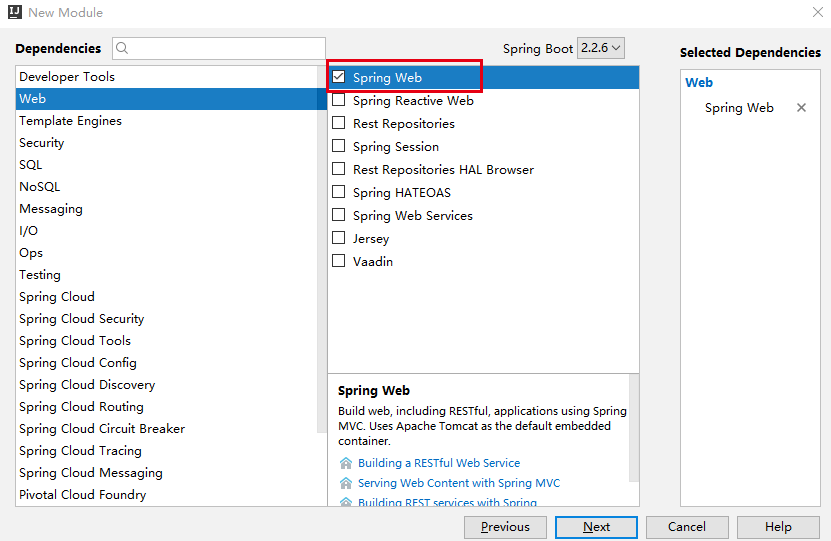
Task: Open Building a RESTful Web Service link
Action: (439, 463)
